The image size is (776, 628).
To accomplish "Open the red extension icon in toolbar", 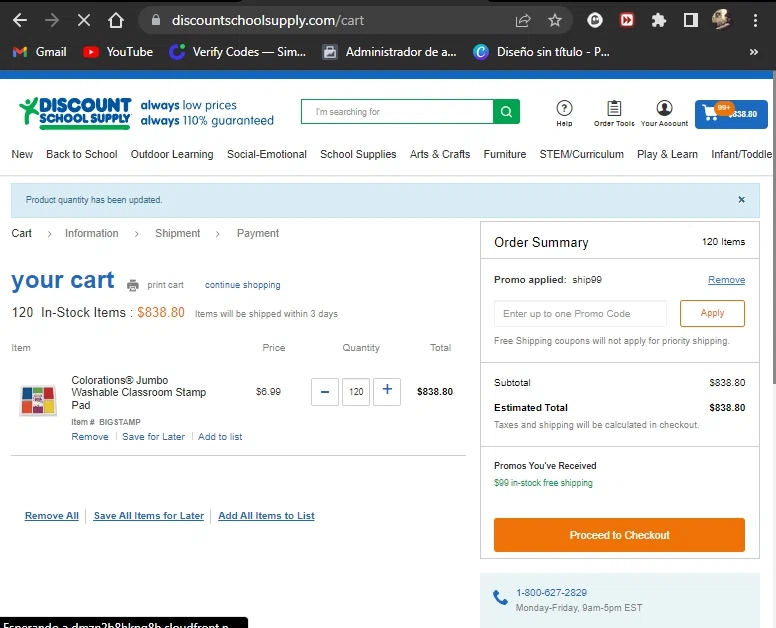I will (627, 20).
